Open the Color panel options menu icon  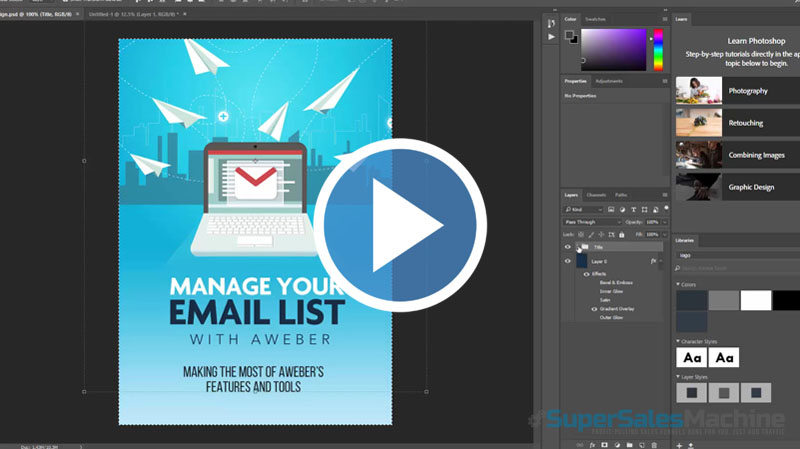665,19
